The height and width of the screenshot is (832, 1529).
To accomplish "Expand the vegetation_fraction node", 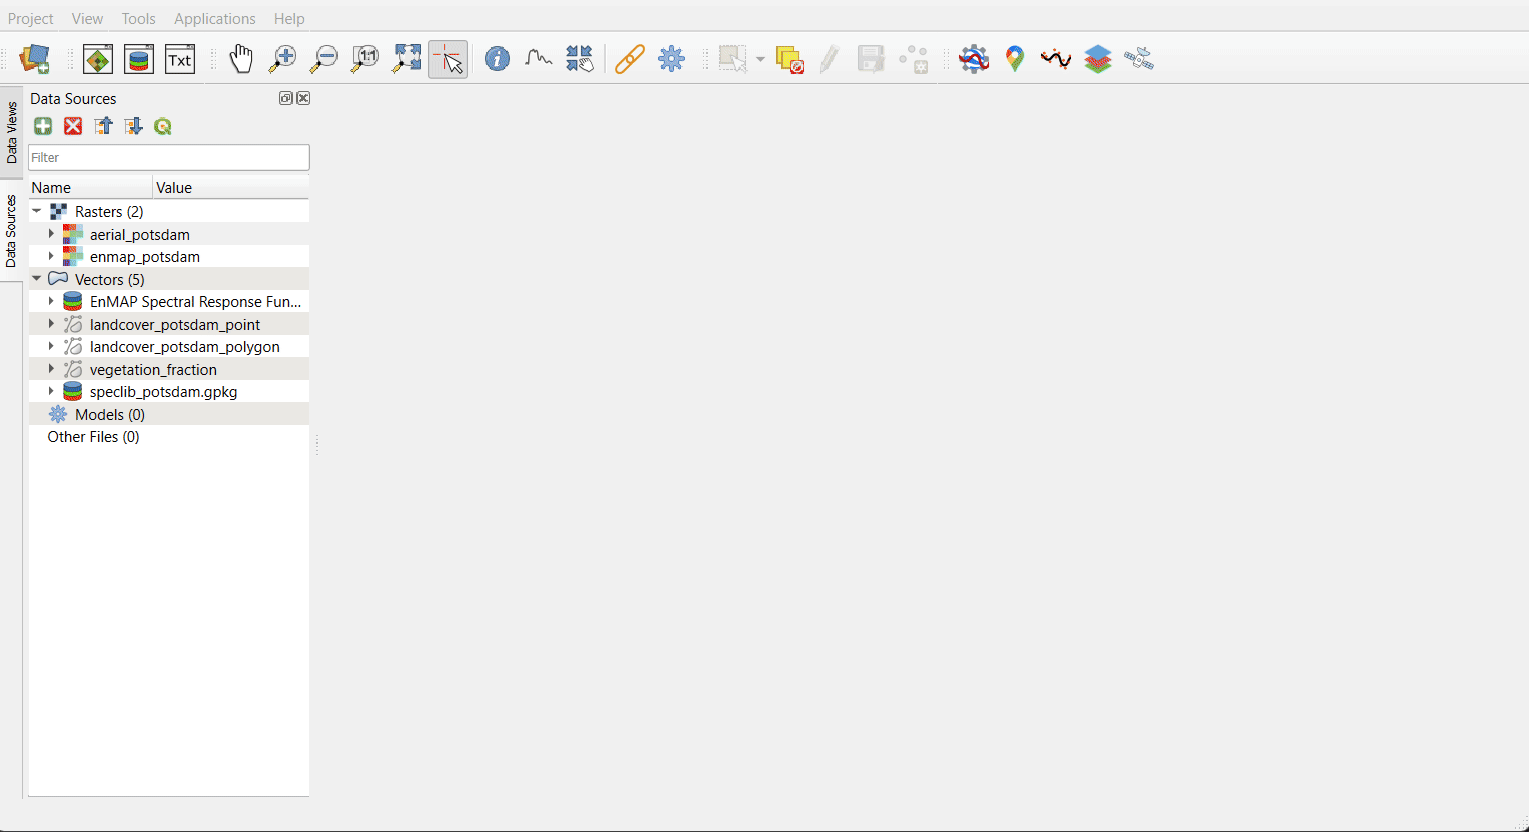I will pyautogui.click(x=51, y=369).
